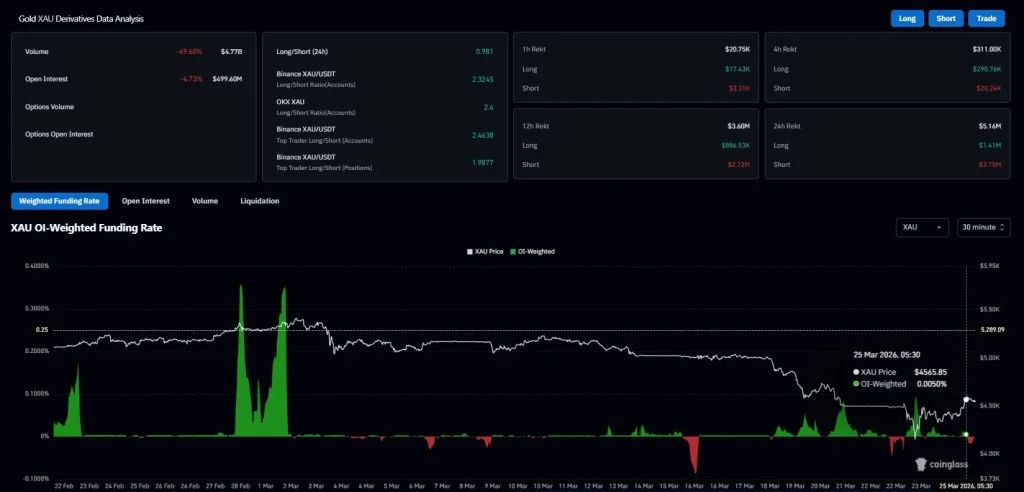Screen dimensions: 1024x492
Task: Click the $4.77B volume value
Action: click(x=231, y=52)
